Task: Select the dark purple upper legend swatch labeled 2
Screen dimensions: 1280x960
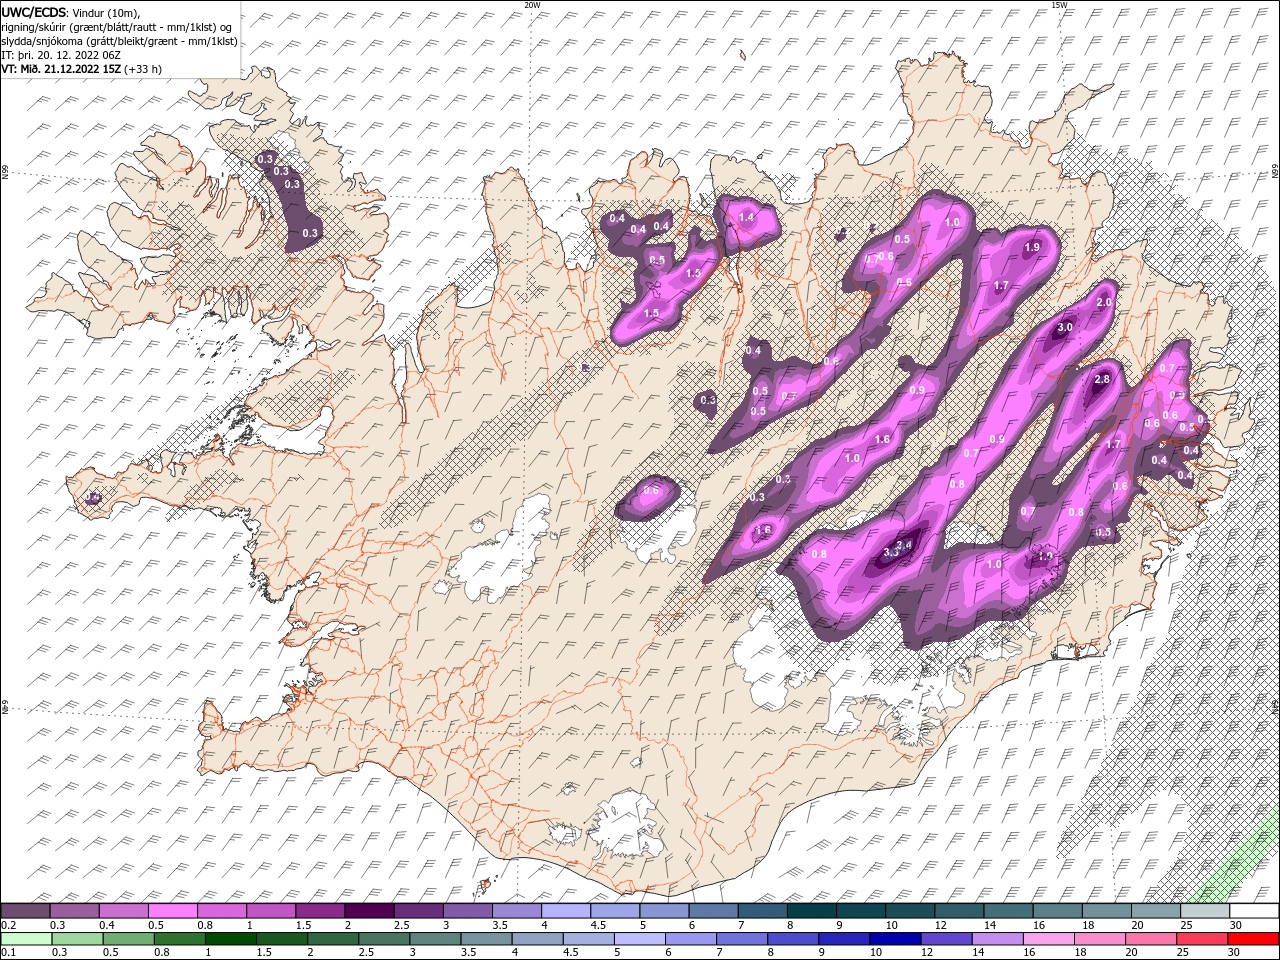Action: point(369,911)
